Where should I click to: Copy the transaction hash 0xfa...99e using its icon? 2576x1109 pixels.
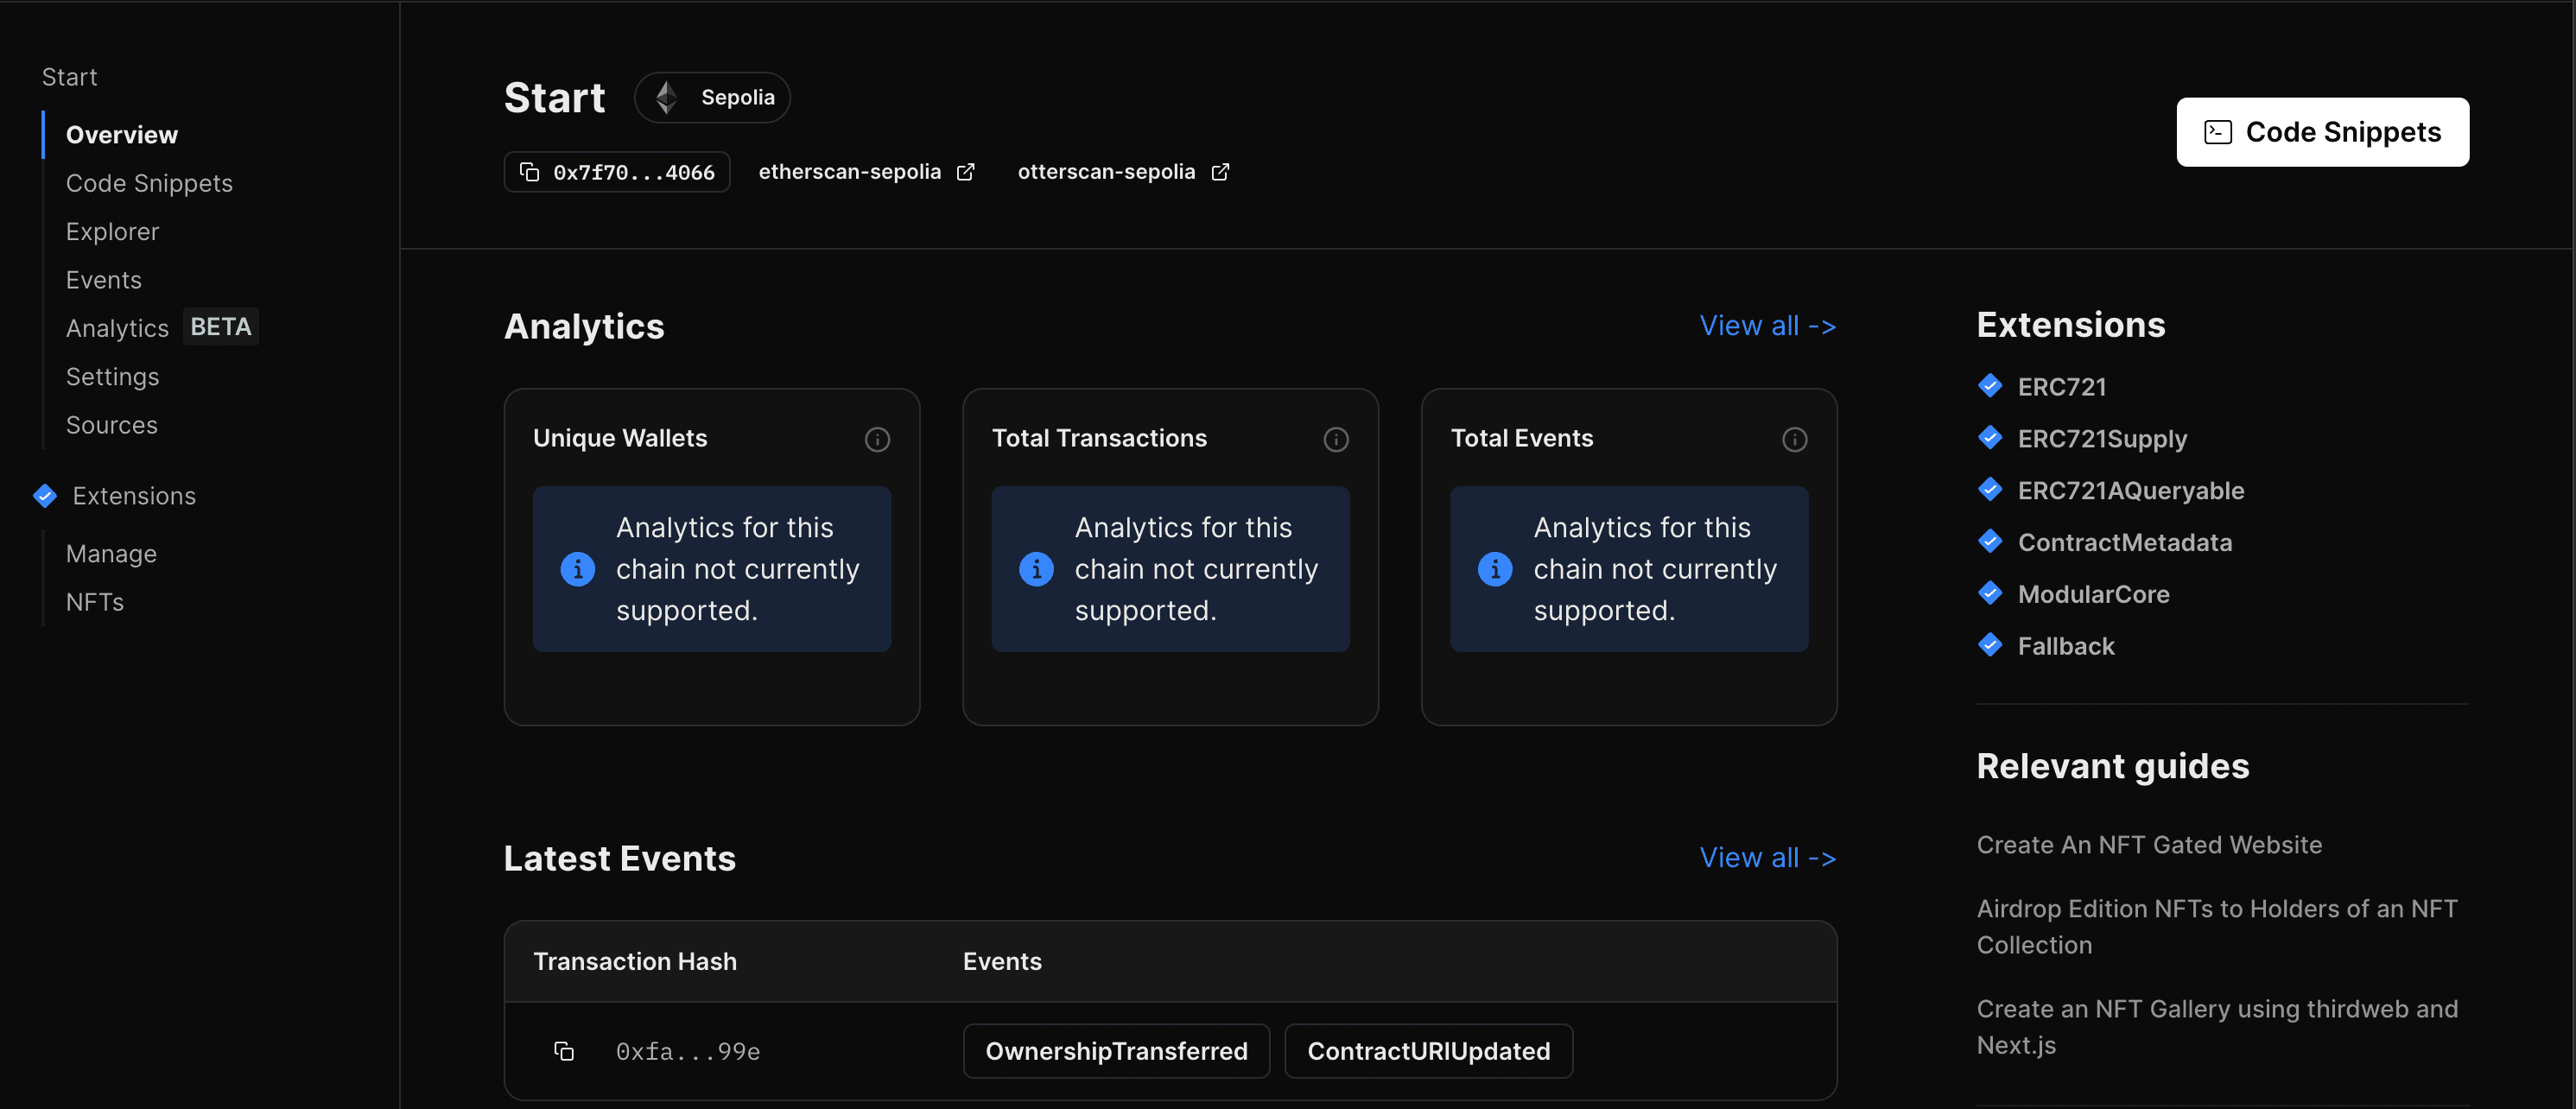(564, 1051)
